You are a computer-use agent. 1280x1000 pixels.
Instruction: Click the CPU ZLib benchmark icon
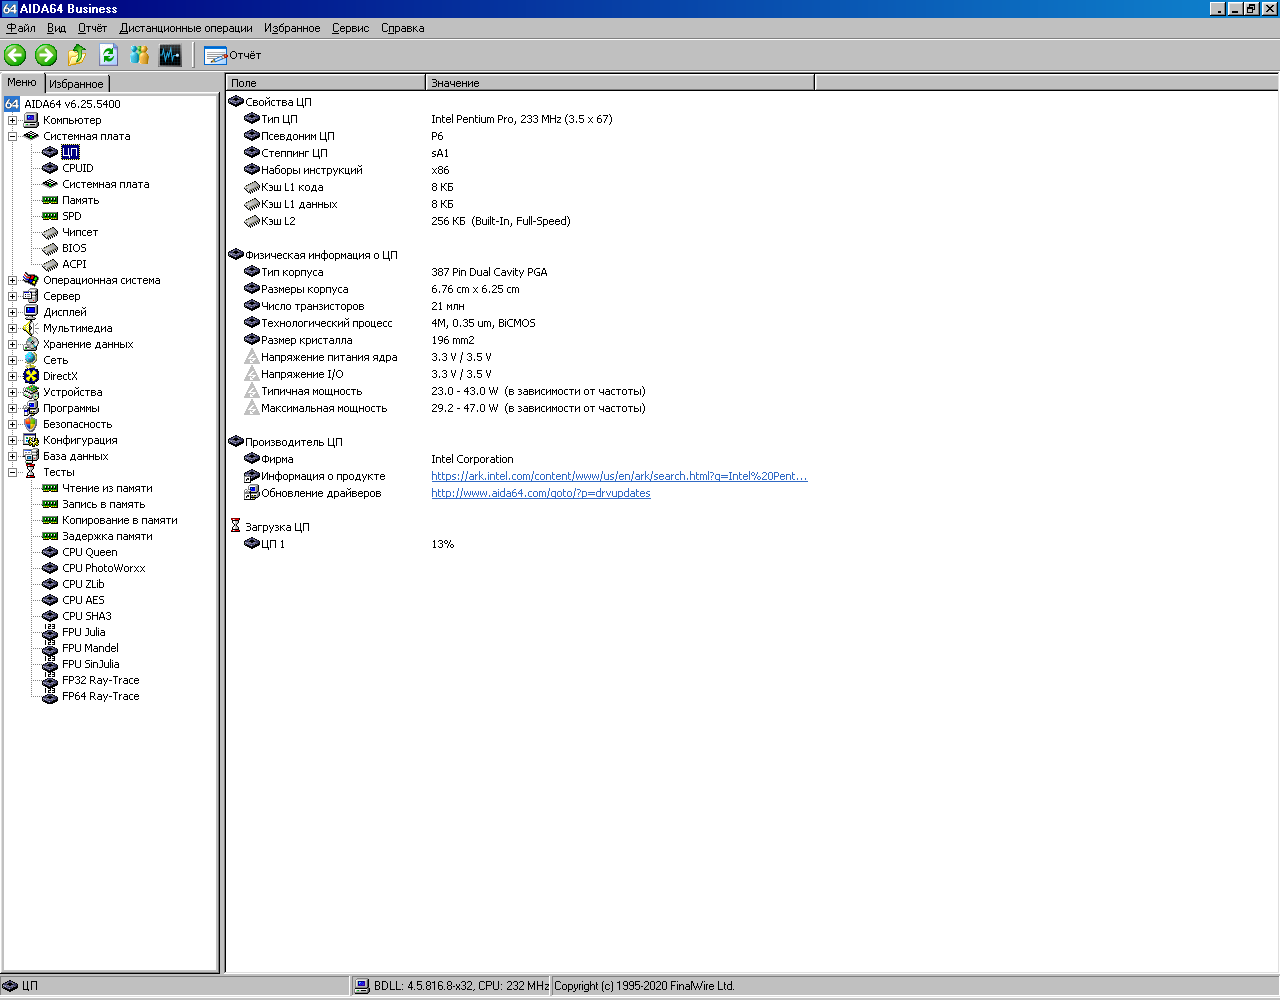tap(50, 584)
